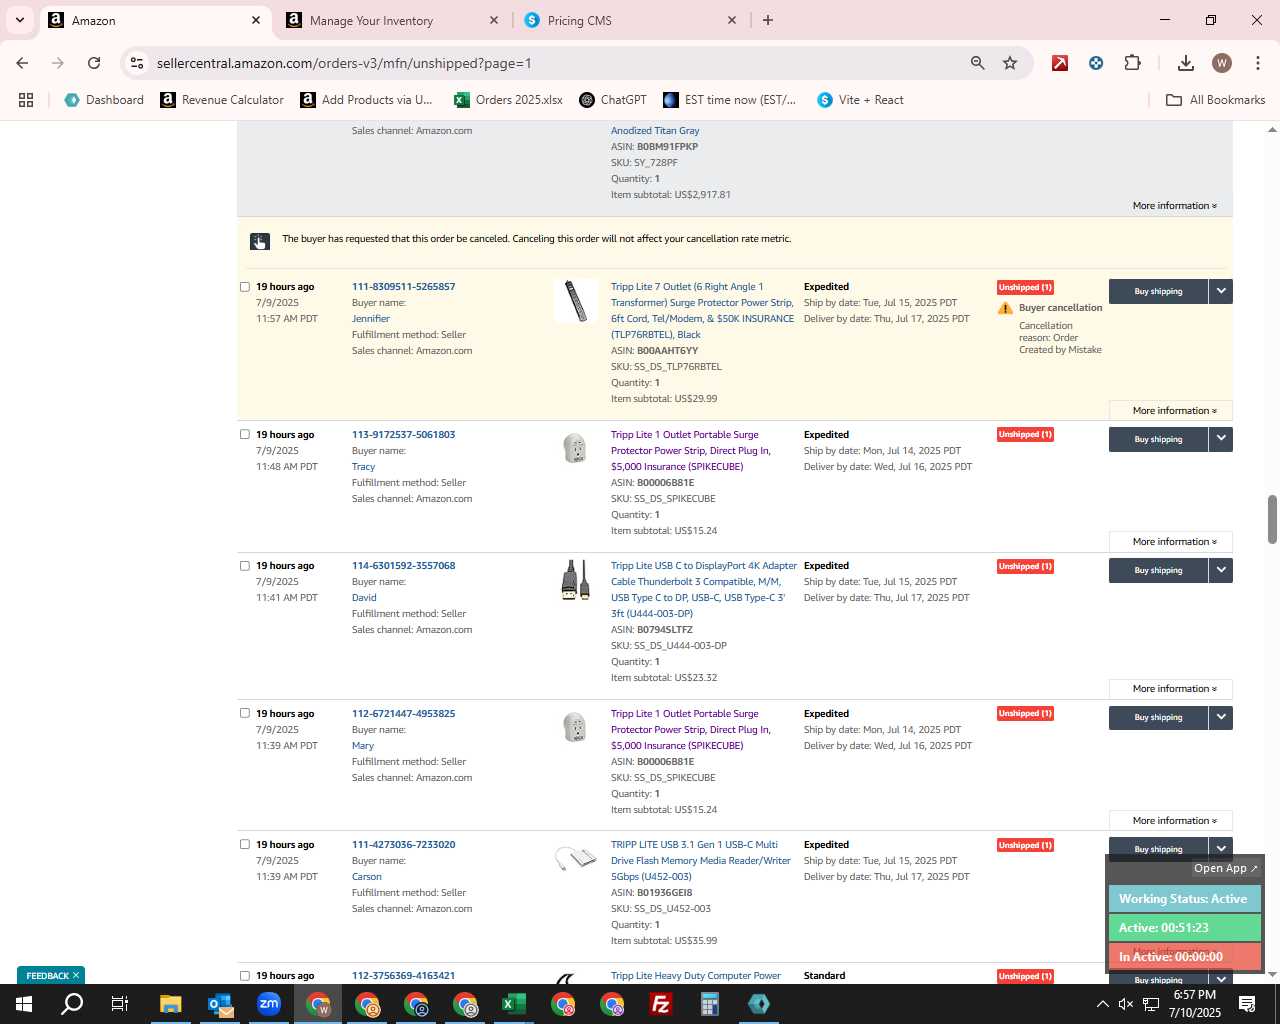Click Open App in the tracker widget
The height and width of the screenshot is (1024, 1280).
[x=1225, y=868]
